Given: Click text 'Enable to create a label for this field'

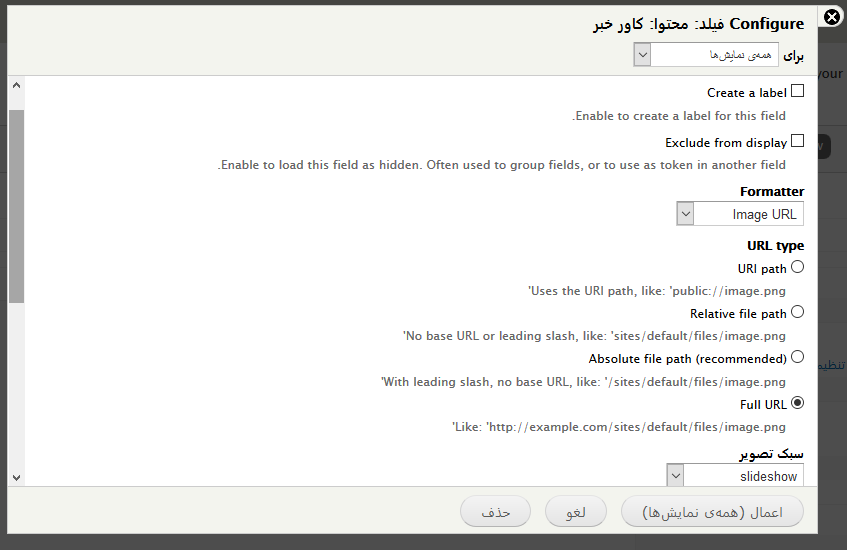Looking at the screenshot, I should coord(679,116).
